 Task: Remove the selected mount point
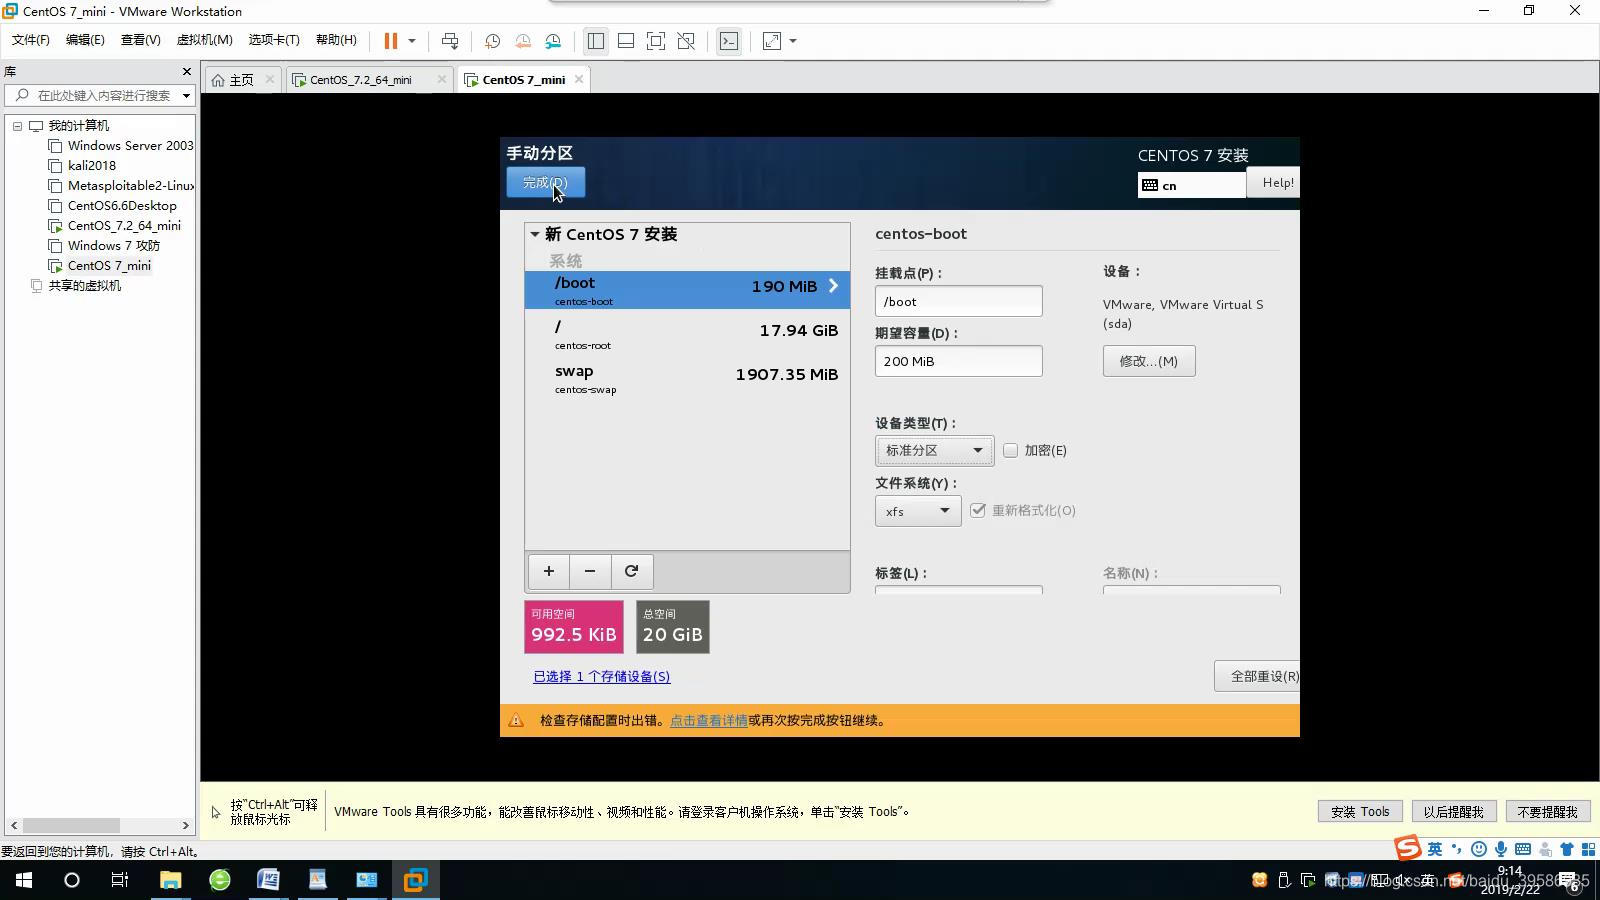pyautogui.click(x=590, y=571)
